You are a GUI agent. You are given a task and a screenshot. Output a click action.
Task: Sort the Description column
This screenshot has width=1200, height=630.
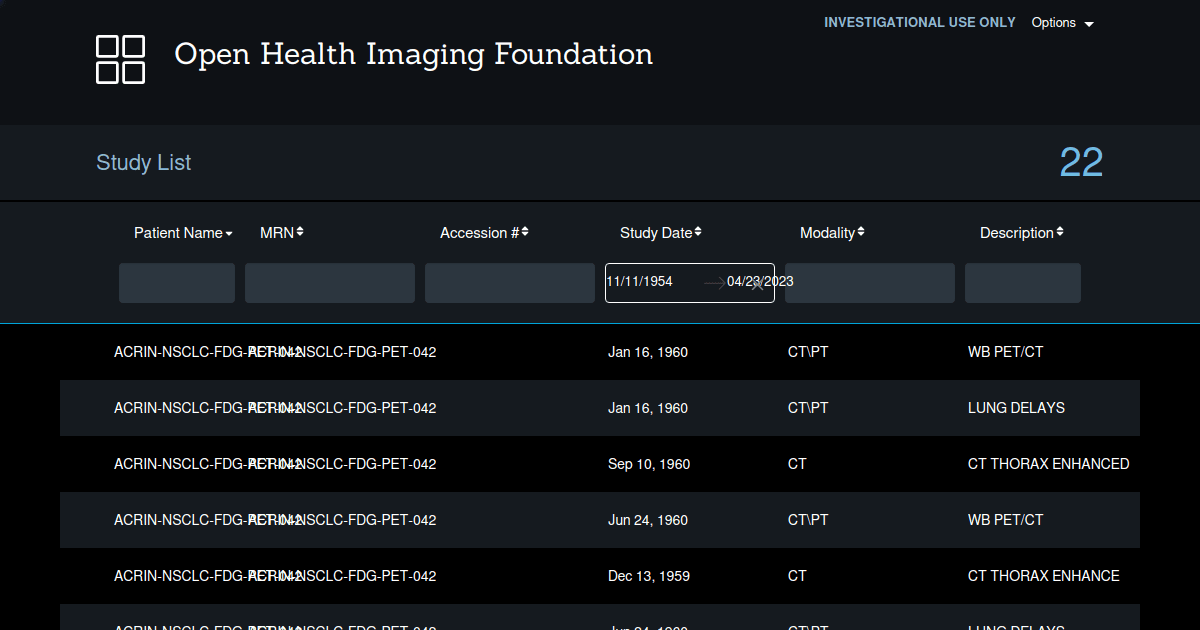pos(1061,232)
